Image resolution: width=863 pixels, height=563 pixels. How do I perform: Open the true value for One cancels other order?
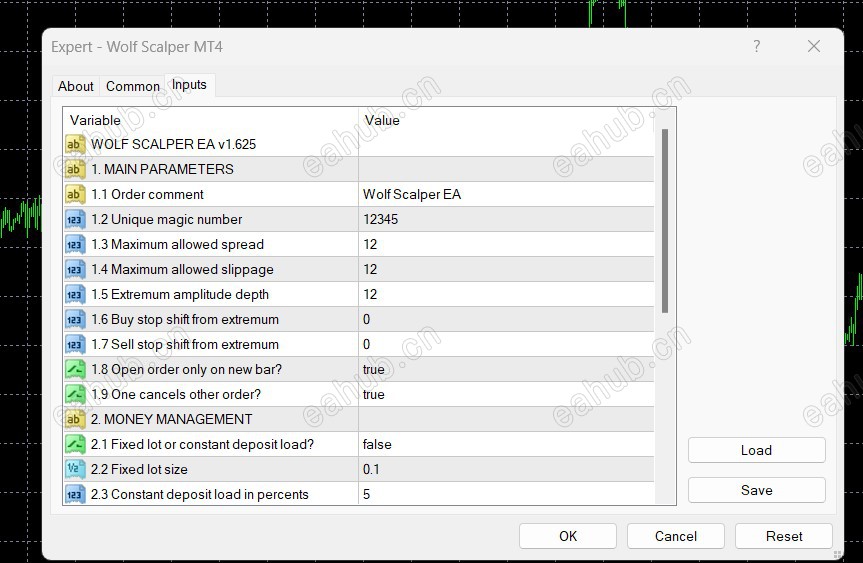(374, 394)
